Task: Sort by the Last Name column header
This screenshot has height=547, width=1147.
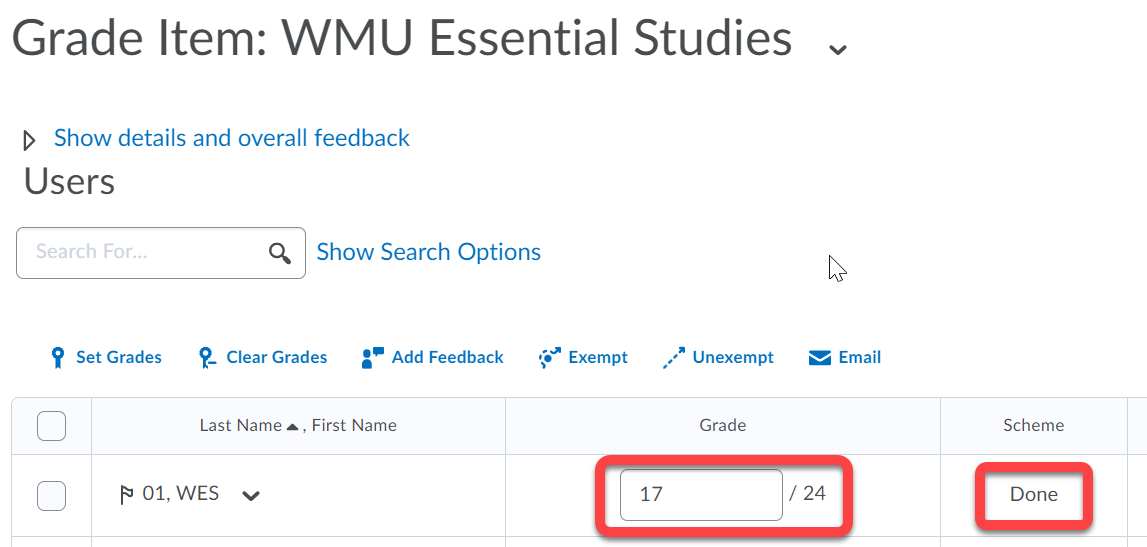Action: [x=241, y=425]
